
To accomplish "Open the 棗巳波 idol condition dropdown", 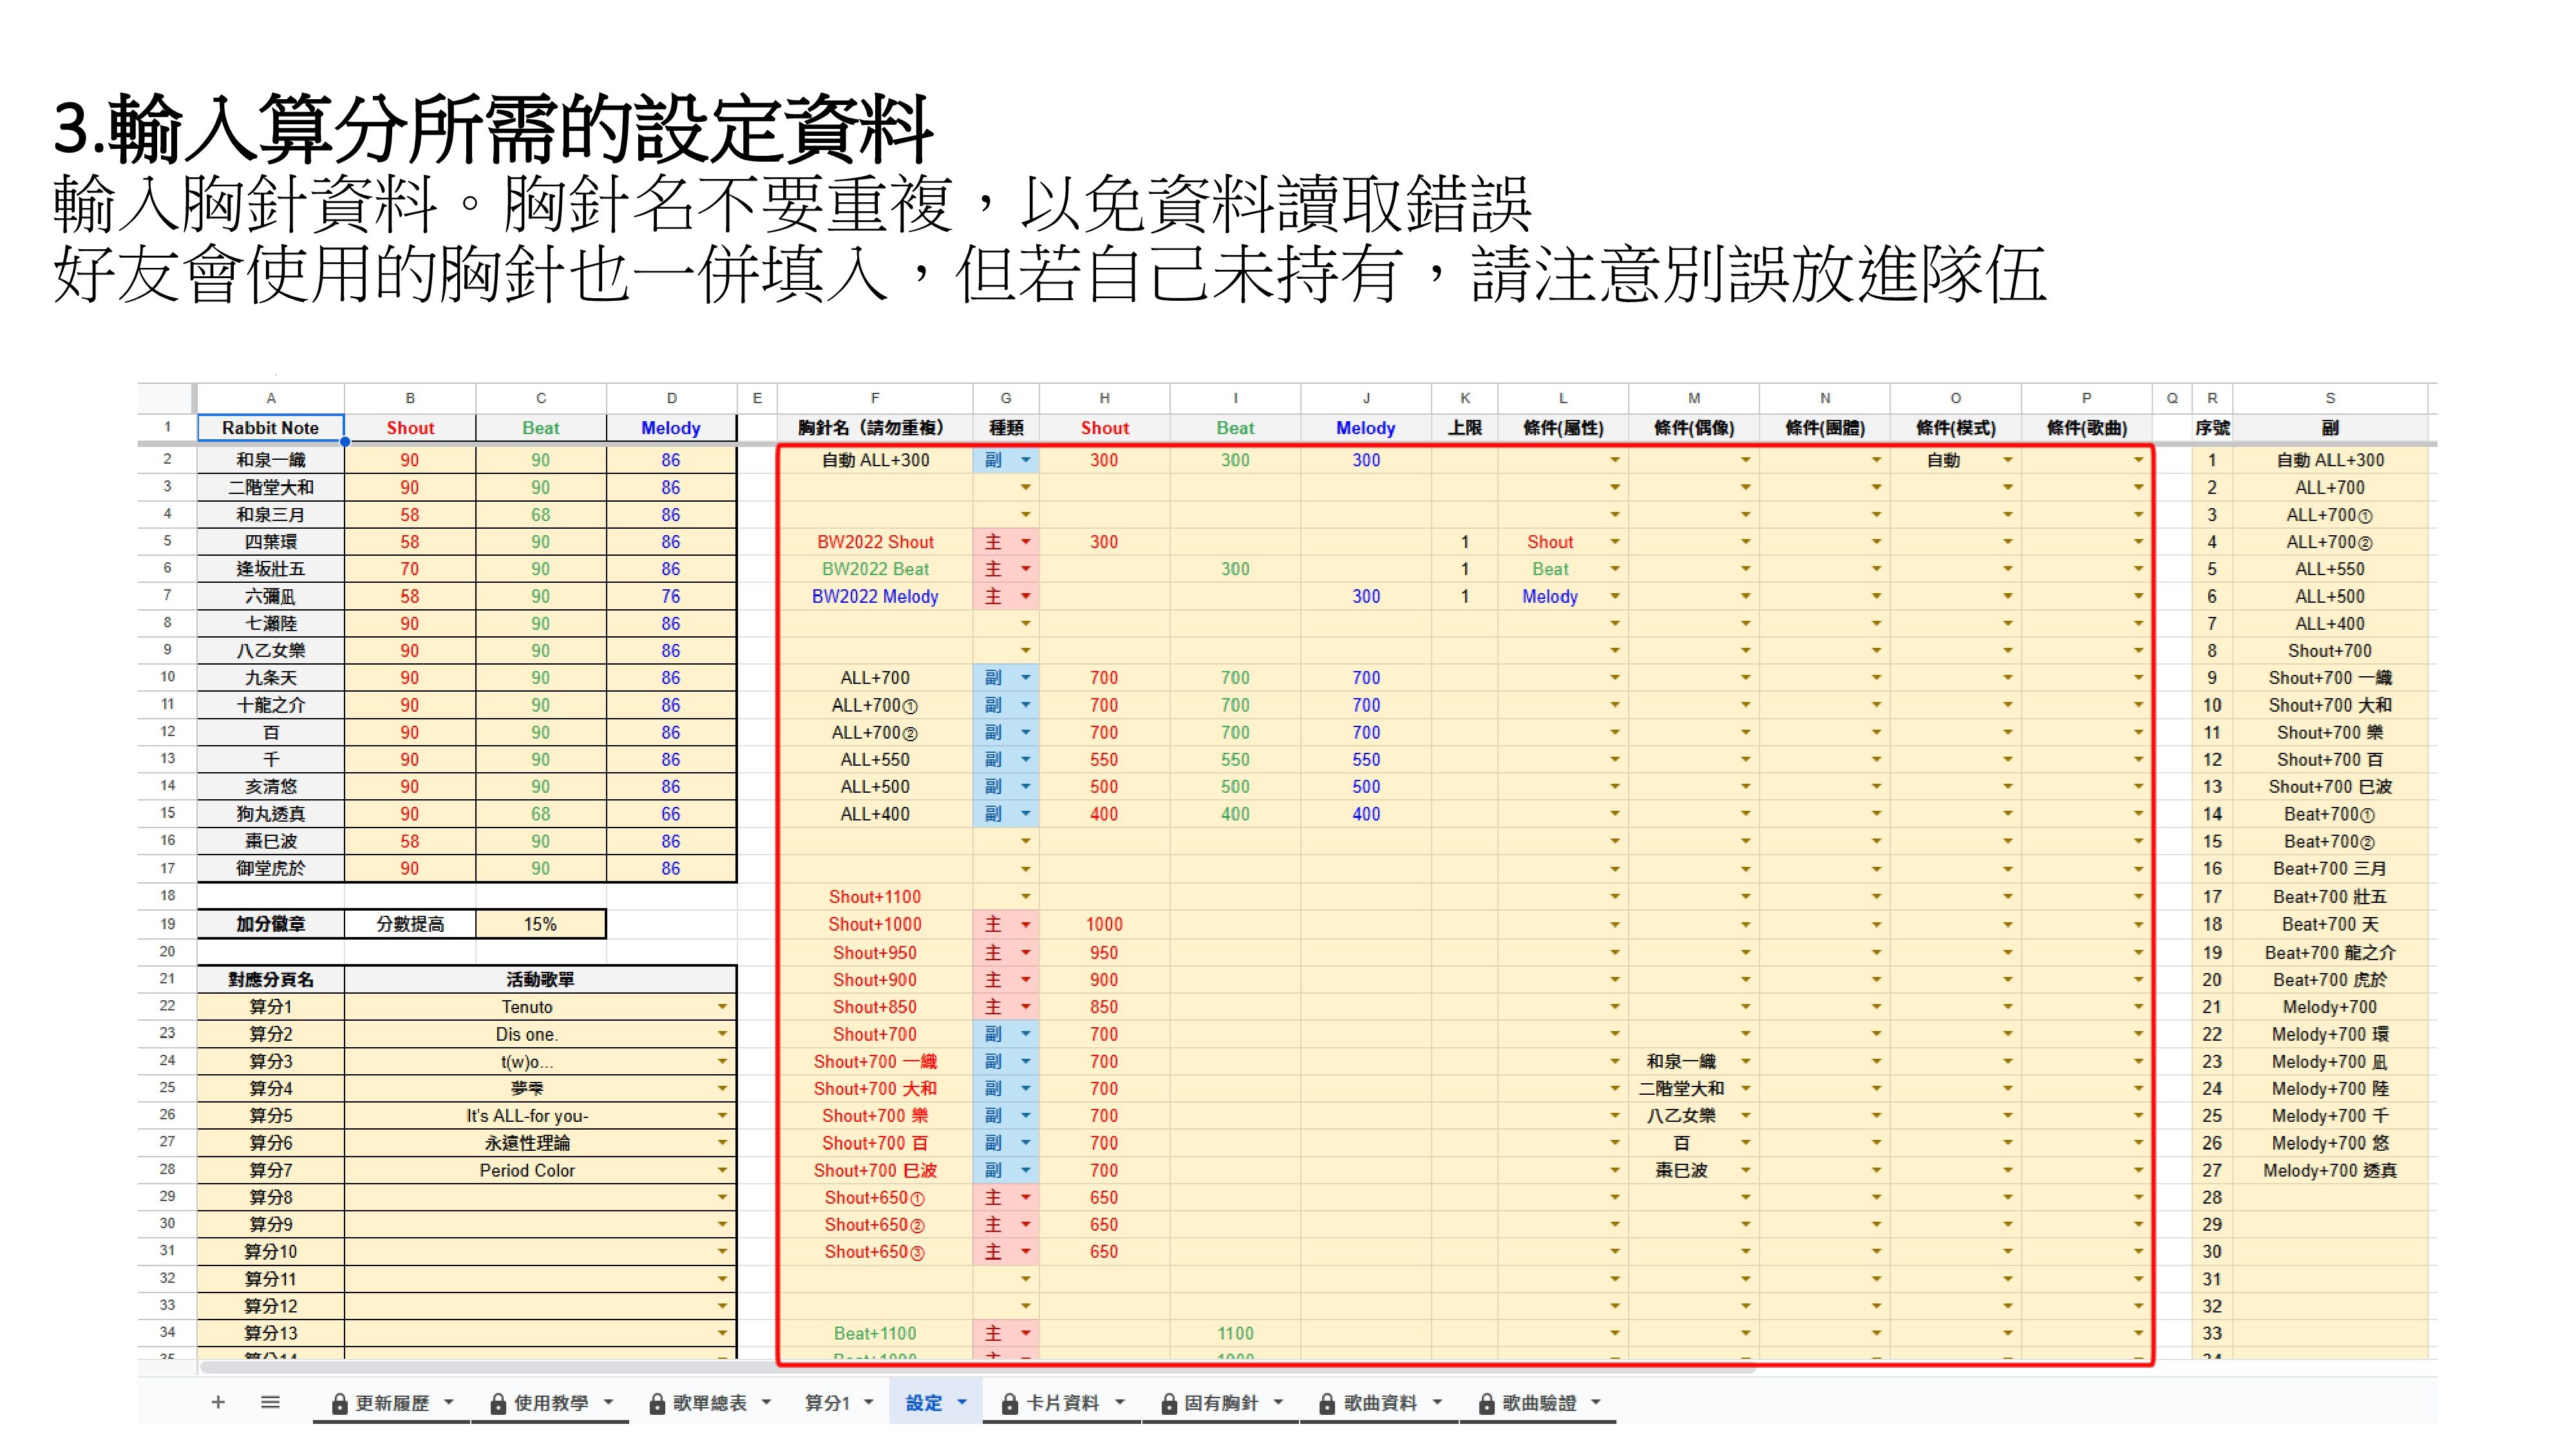I will click(x=1745, y=1170).
